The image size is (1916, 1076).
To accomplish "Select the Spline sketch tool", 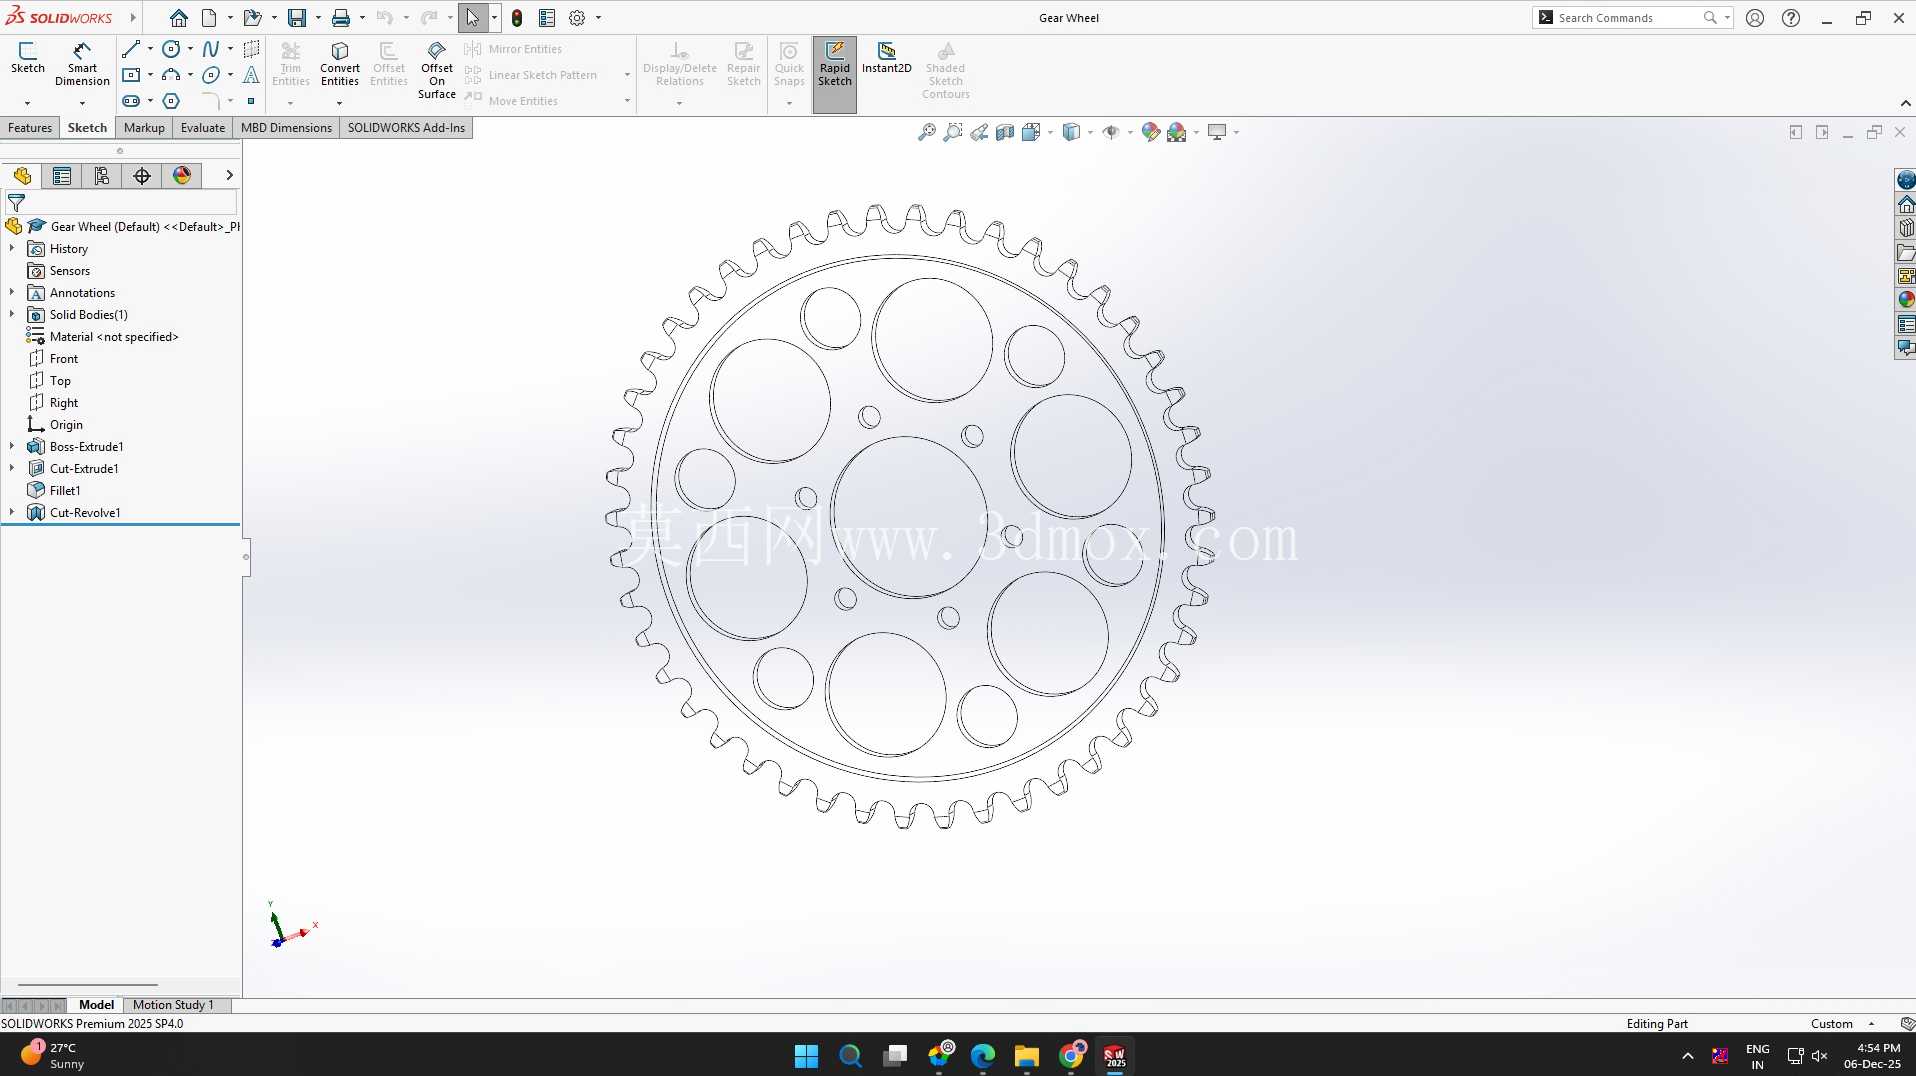I will click(211, 49).
